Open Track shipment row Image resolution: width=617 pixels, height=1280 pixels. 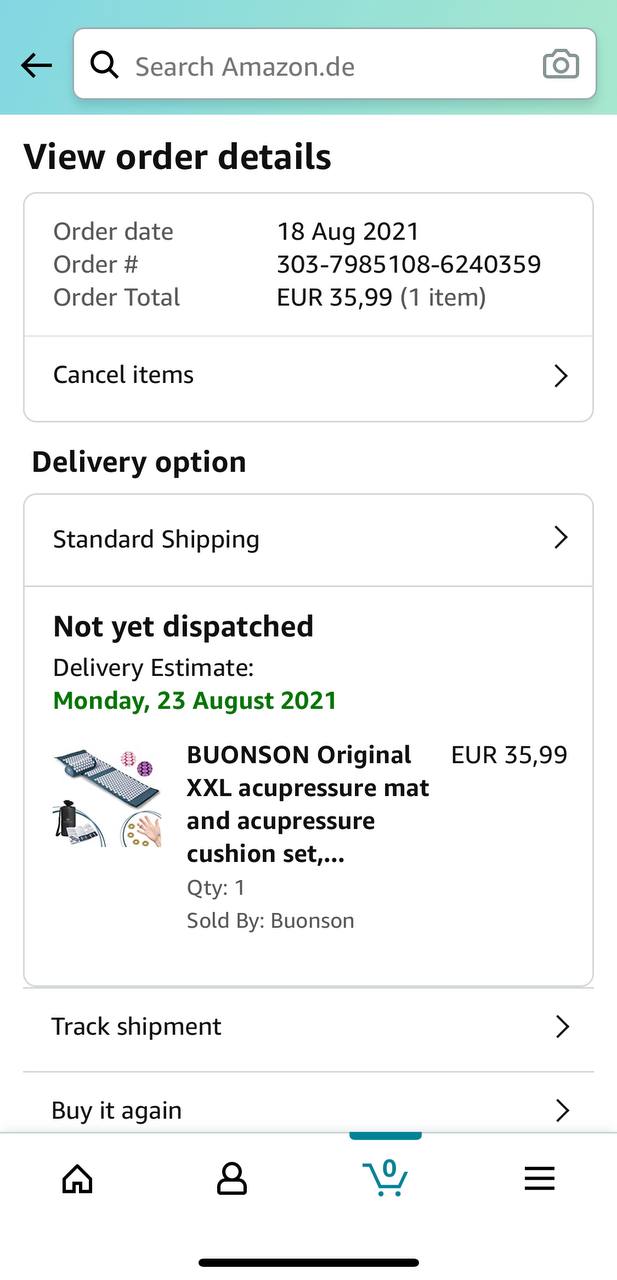click(308, 1027)
